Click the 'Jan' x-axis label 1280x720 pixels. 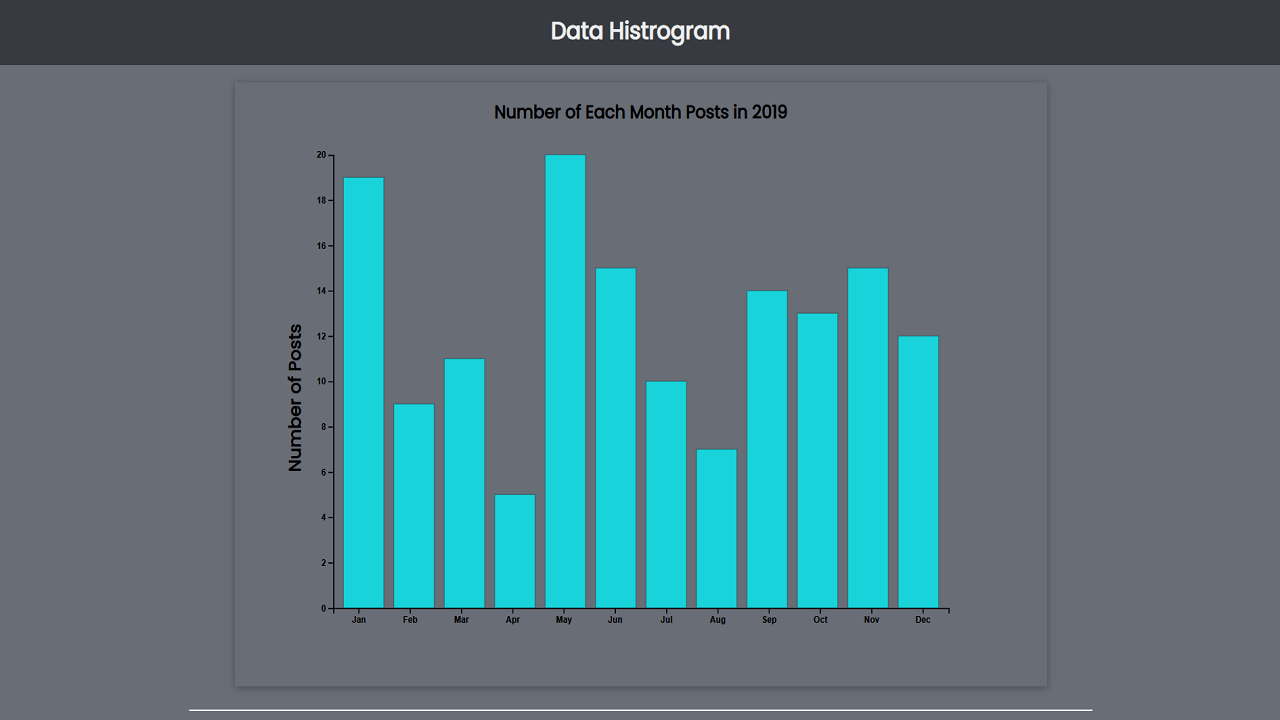pos(359,620)
